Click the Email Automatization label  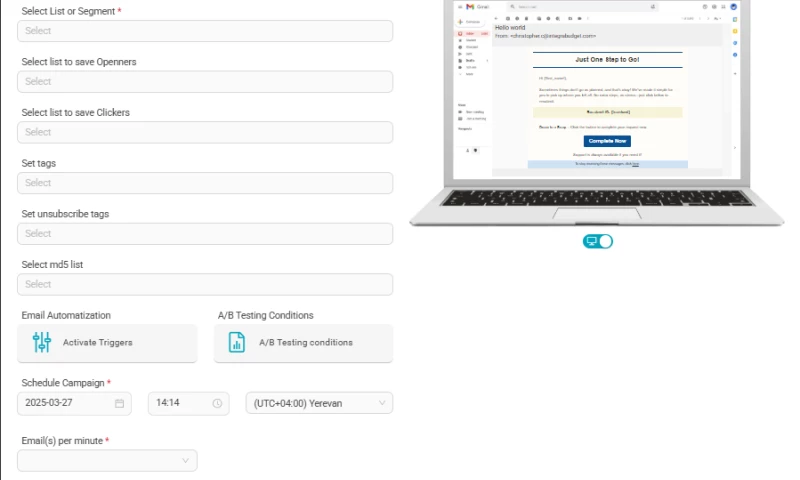66,315
